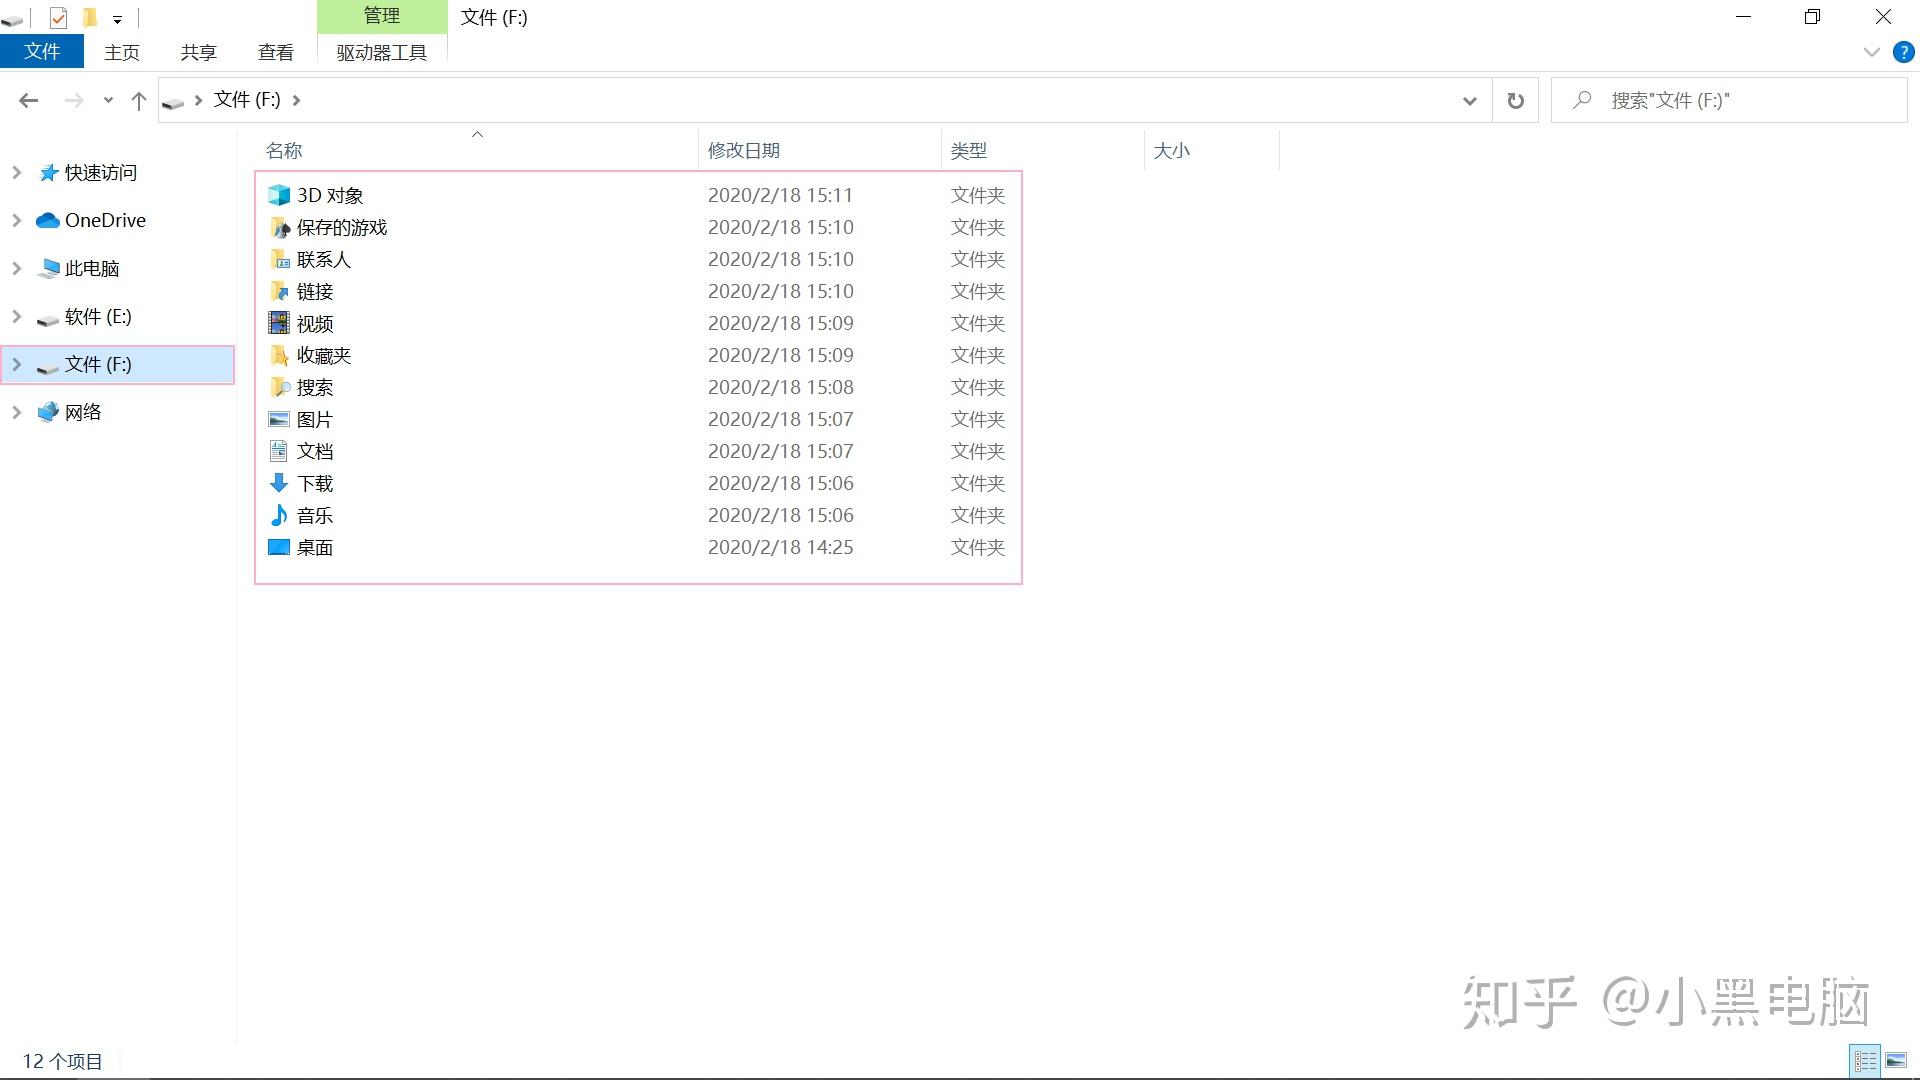Open the 下载 downloads folder icon
1920x1080 pixels.
coord(279,483)
